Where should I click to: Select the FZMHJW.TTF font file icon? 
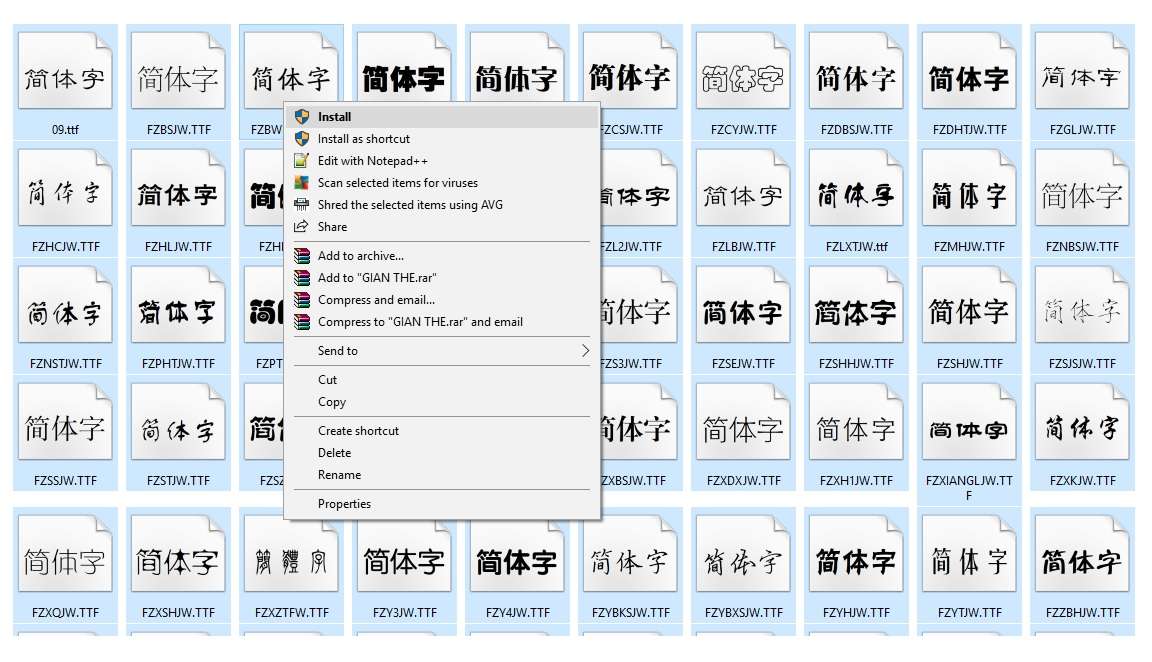point(969,188)
